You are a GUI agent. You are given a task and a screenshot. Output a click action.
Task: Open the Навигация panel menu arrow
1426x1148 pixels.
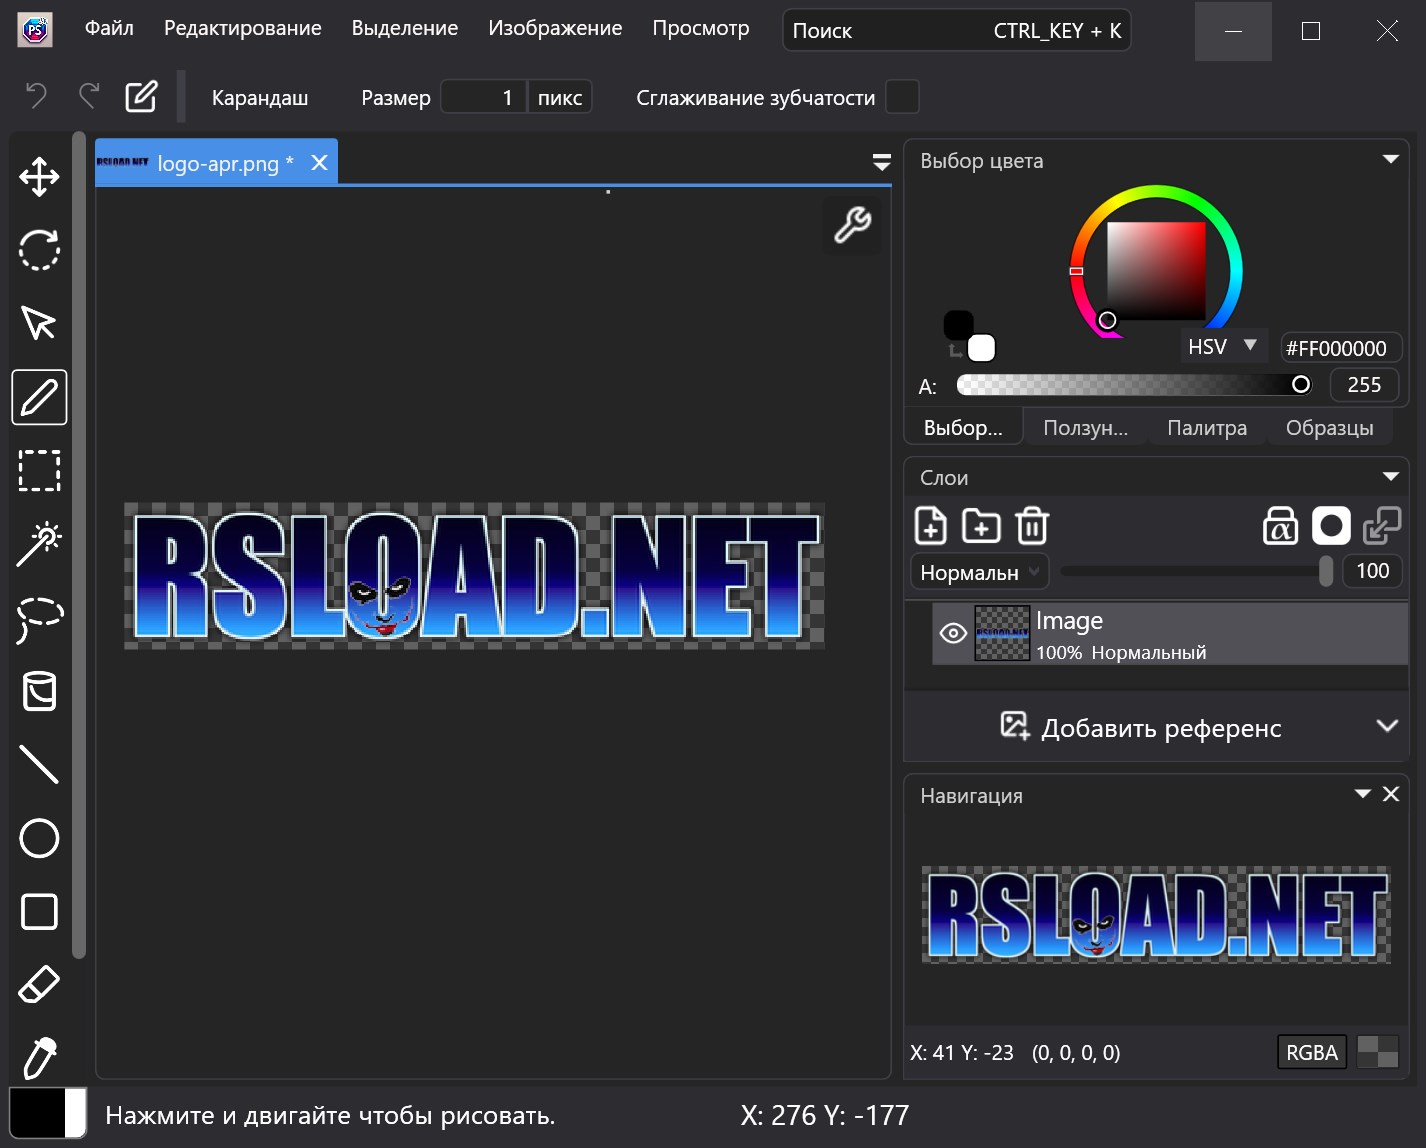(x=1362, y=794)
